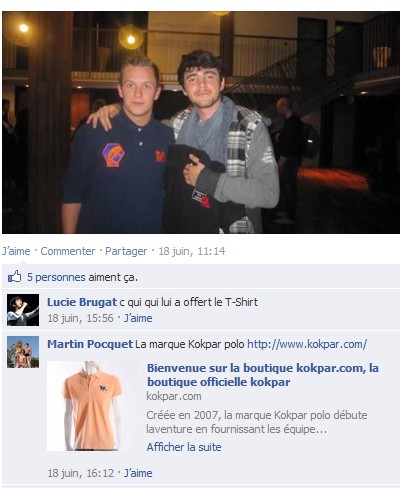Follow the http://www.kokpar.com/ URL
Viewport: 400px width, 488px height.
tap(307, 344)
